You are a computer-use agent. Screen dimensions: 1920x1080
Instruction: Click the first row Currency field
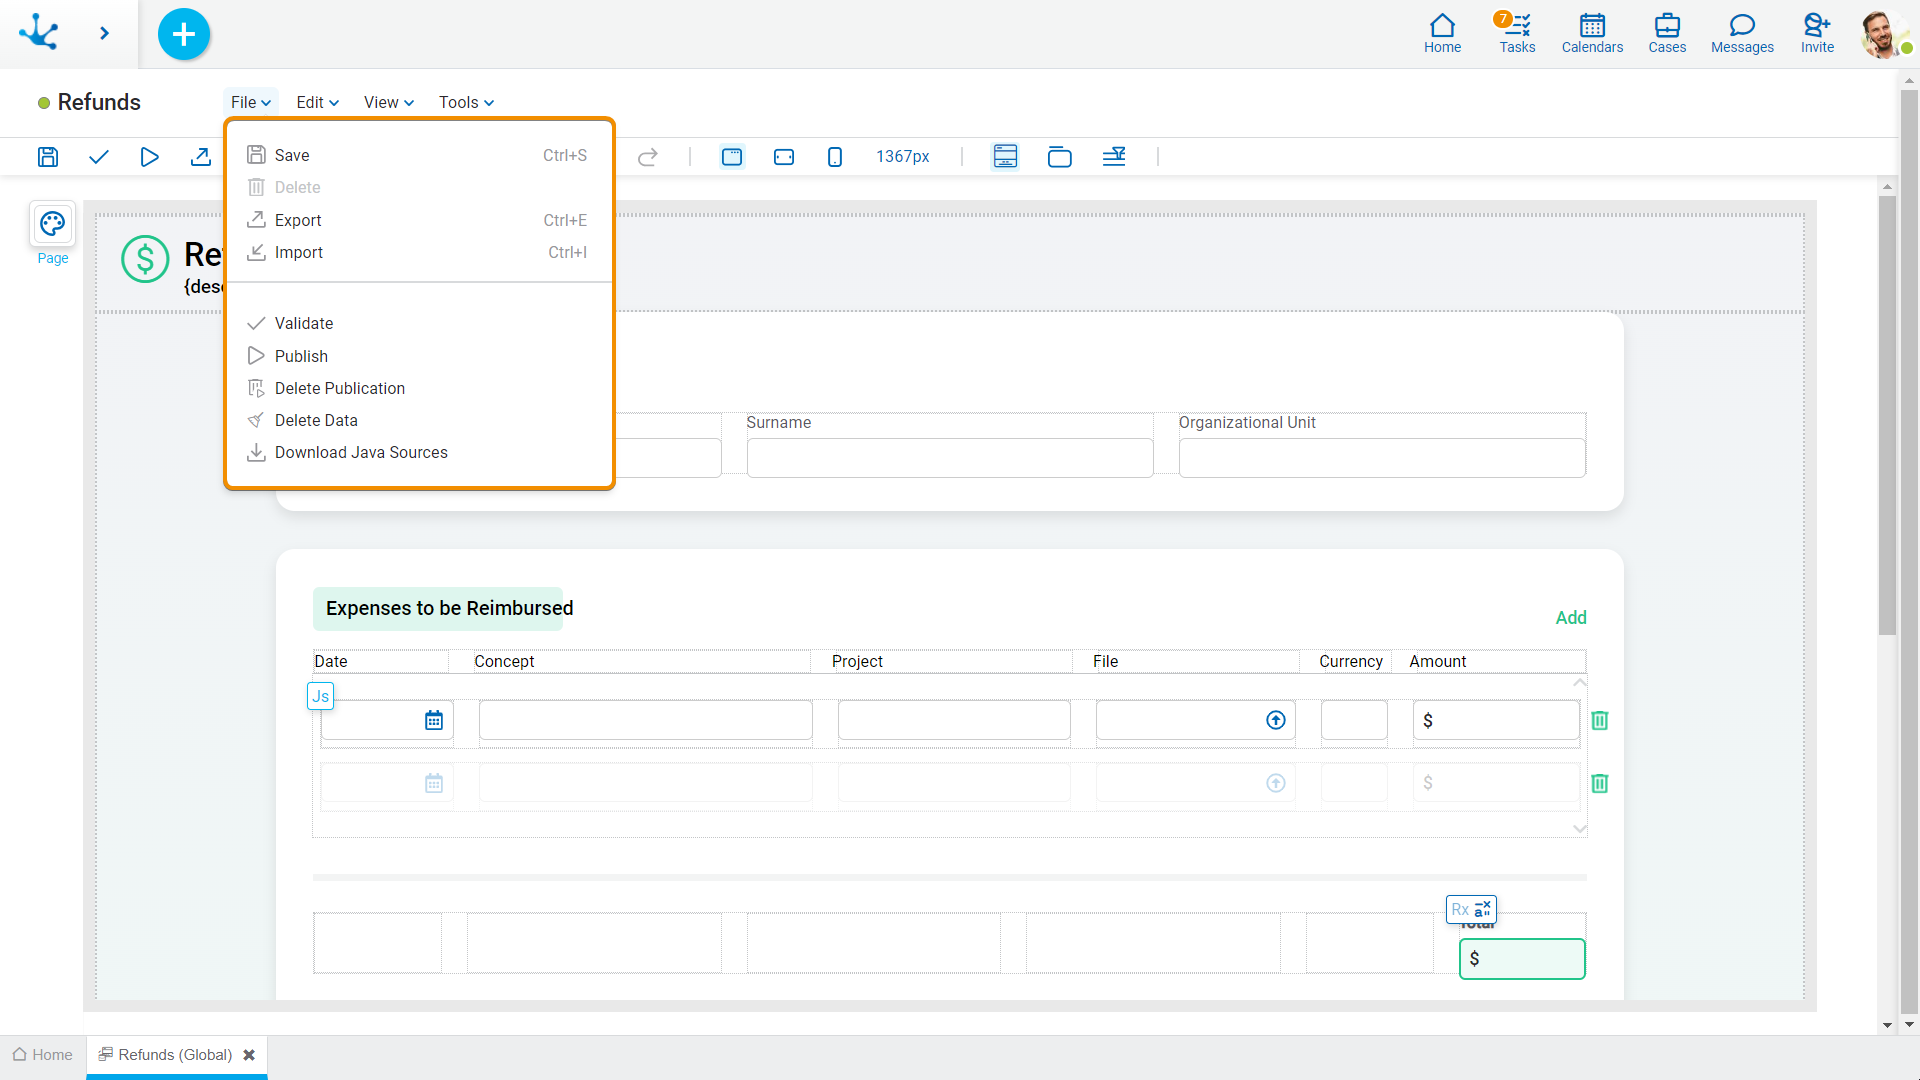[x=1354, y=720]
